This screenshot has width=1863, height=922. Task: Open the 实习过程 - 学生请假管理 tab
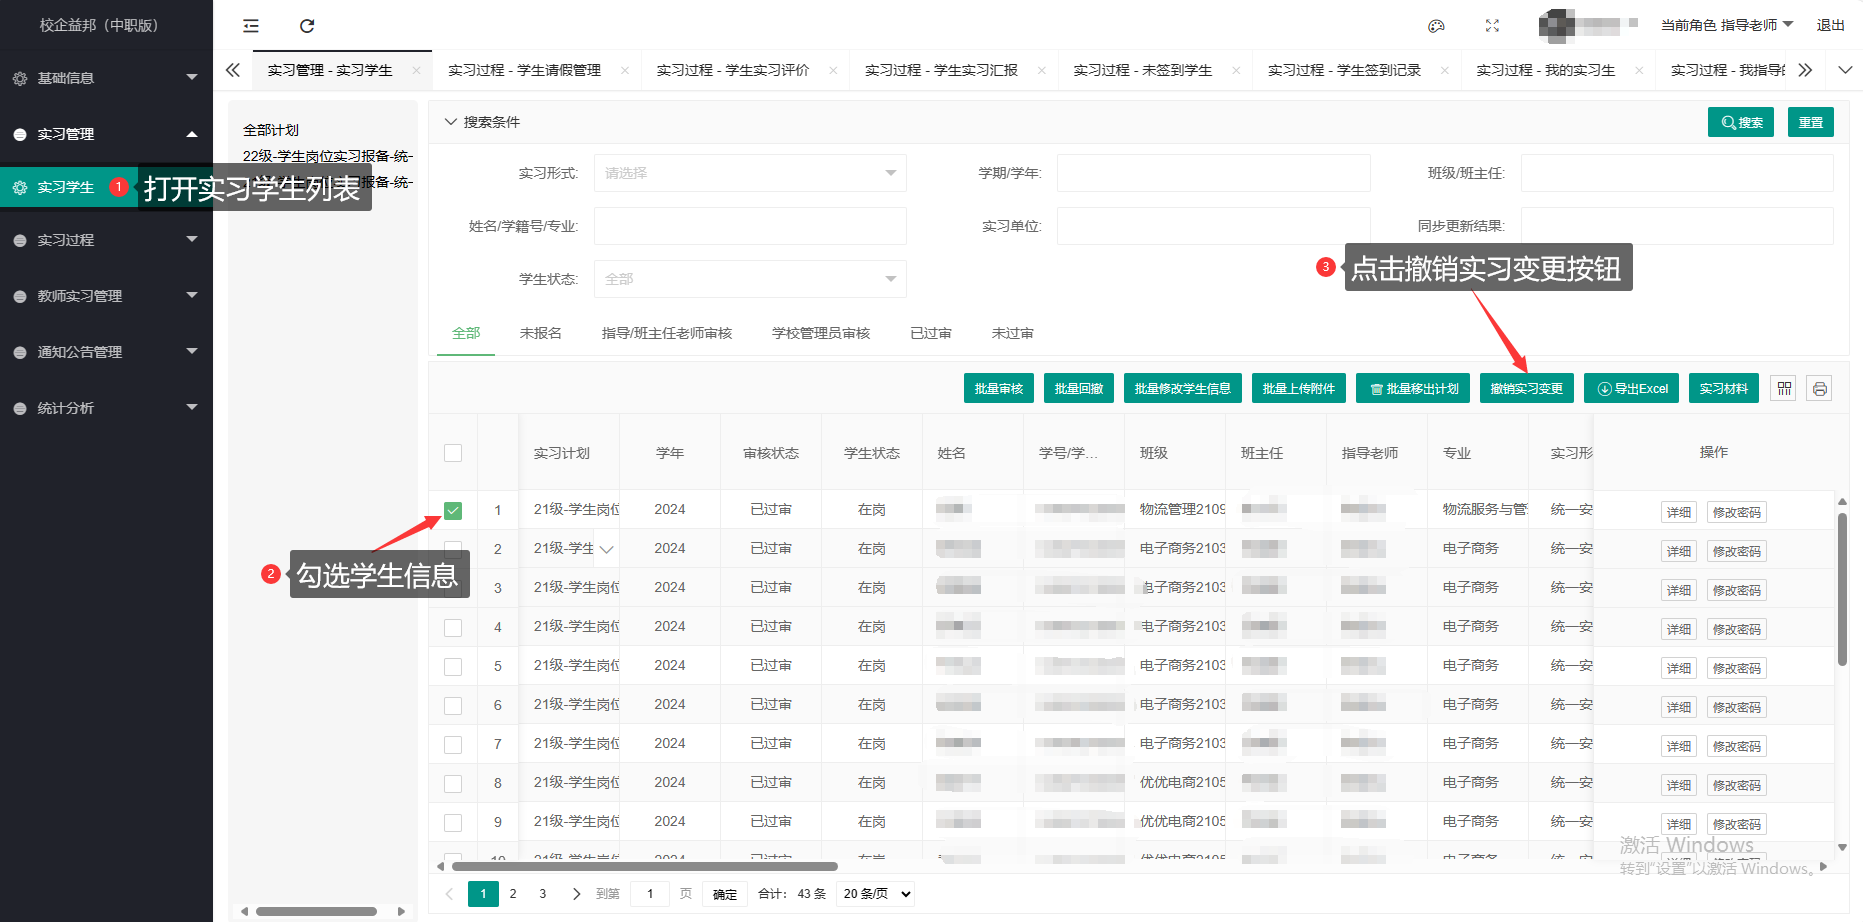click(x=524, y=70)
